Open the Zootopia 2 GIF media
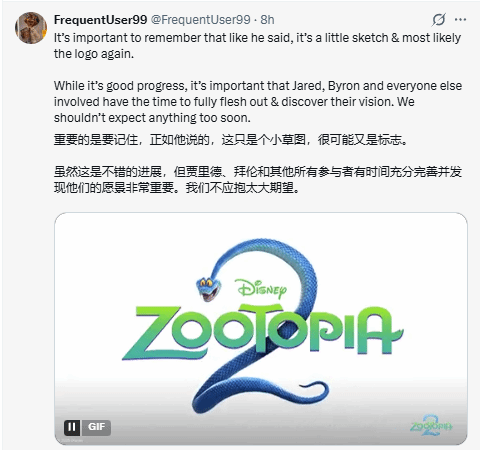The width and height of the screenshot is (480, 450). click(261, 328)
